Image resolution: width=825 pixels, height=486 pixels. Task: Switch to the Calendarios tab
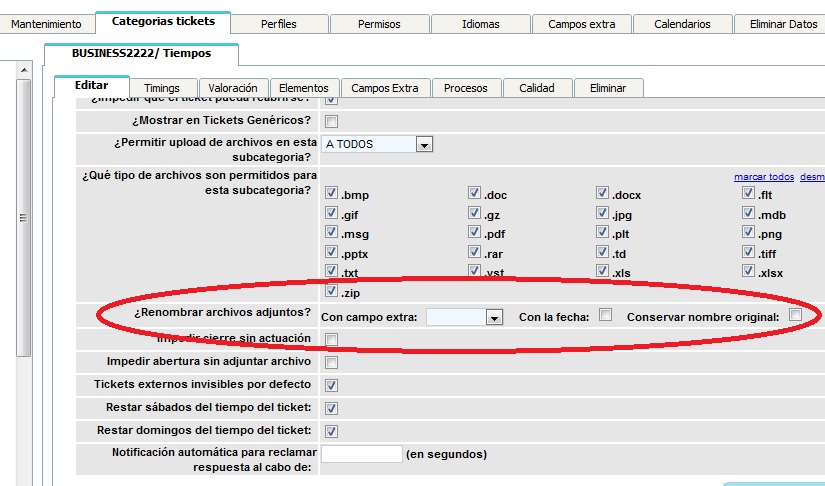(682, 24)
